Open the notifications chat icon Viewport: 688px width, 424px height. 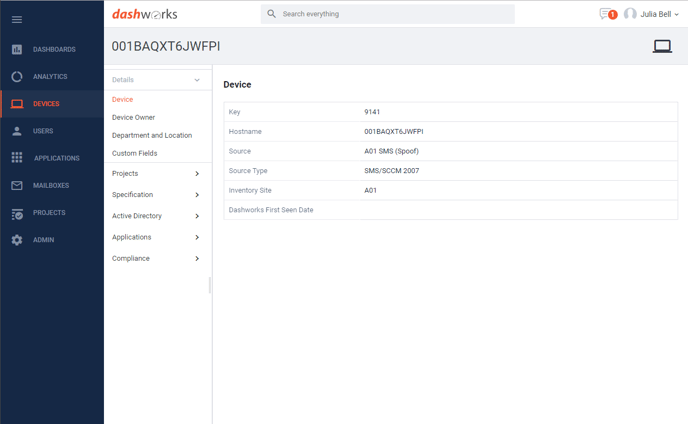pos(606,14)
